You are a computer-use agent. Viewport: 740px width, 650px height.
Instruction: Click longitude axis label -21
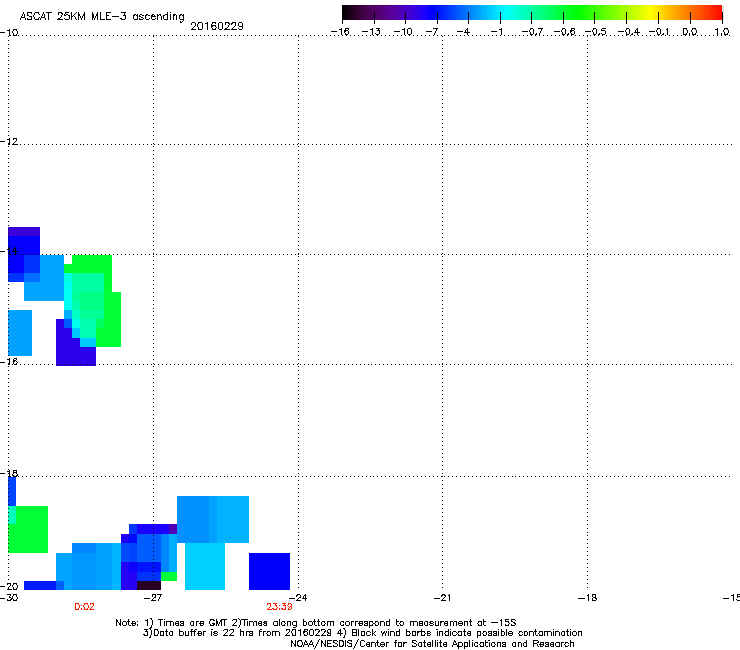[443, 598]
